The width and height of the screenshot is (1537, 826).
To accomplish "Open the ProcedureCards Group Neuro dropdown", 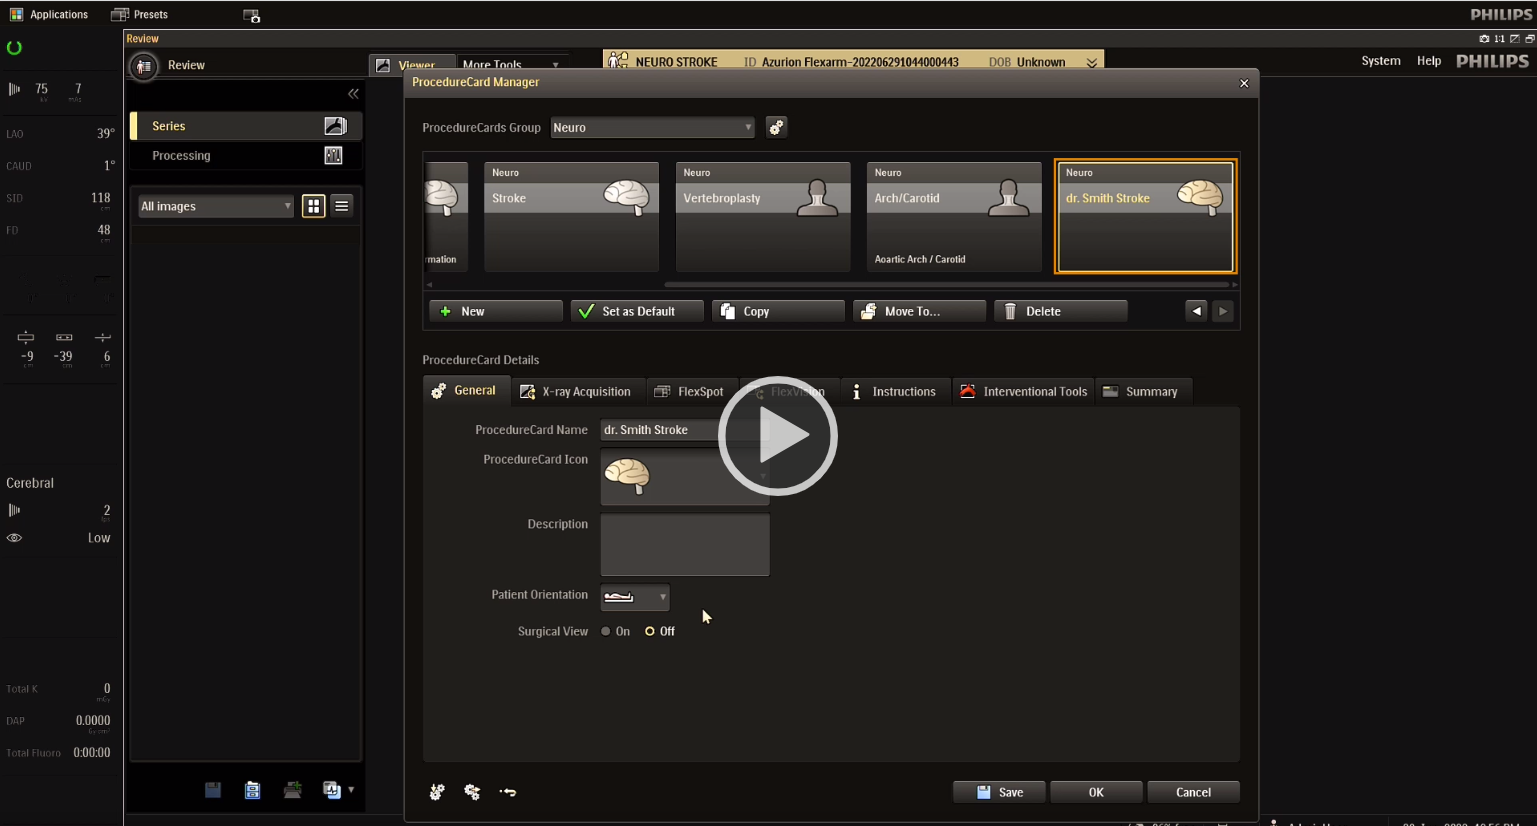I will pos(652,127).
